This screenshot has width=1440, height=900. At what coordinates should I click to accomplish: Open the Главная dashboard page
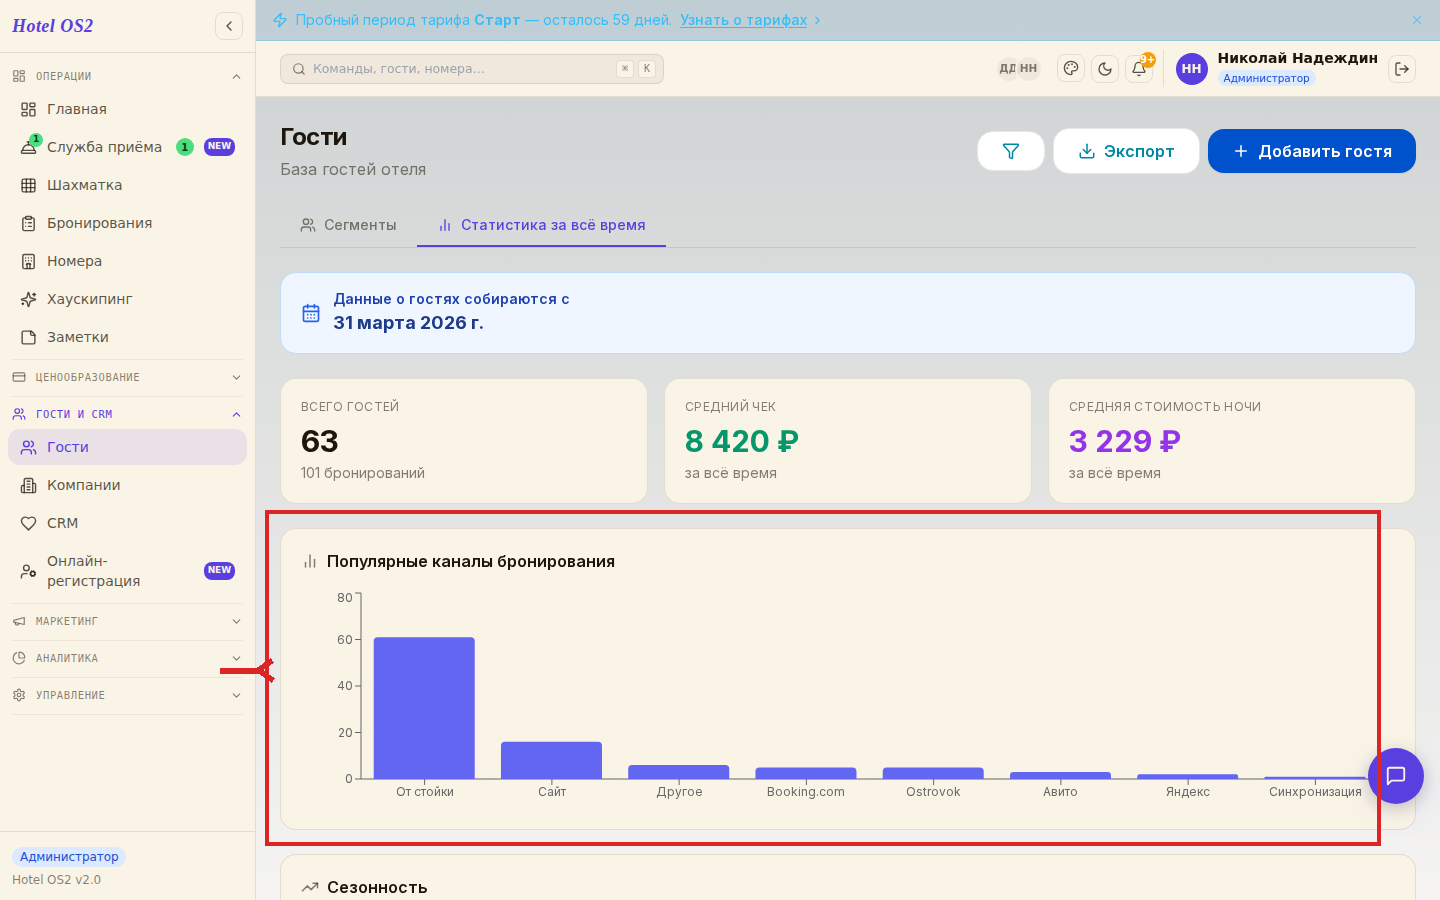(127, 109)
